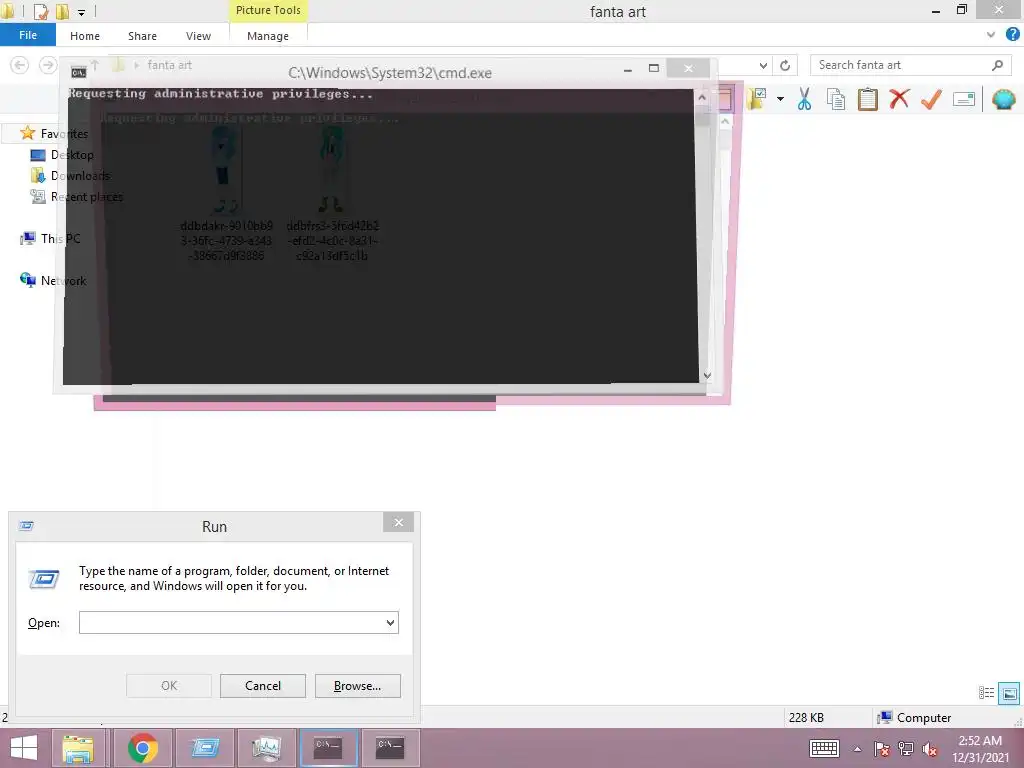
Task: Switch to large thumbnails view in status bar
Action: click(x=1009, y=693)
